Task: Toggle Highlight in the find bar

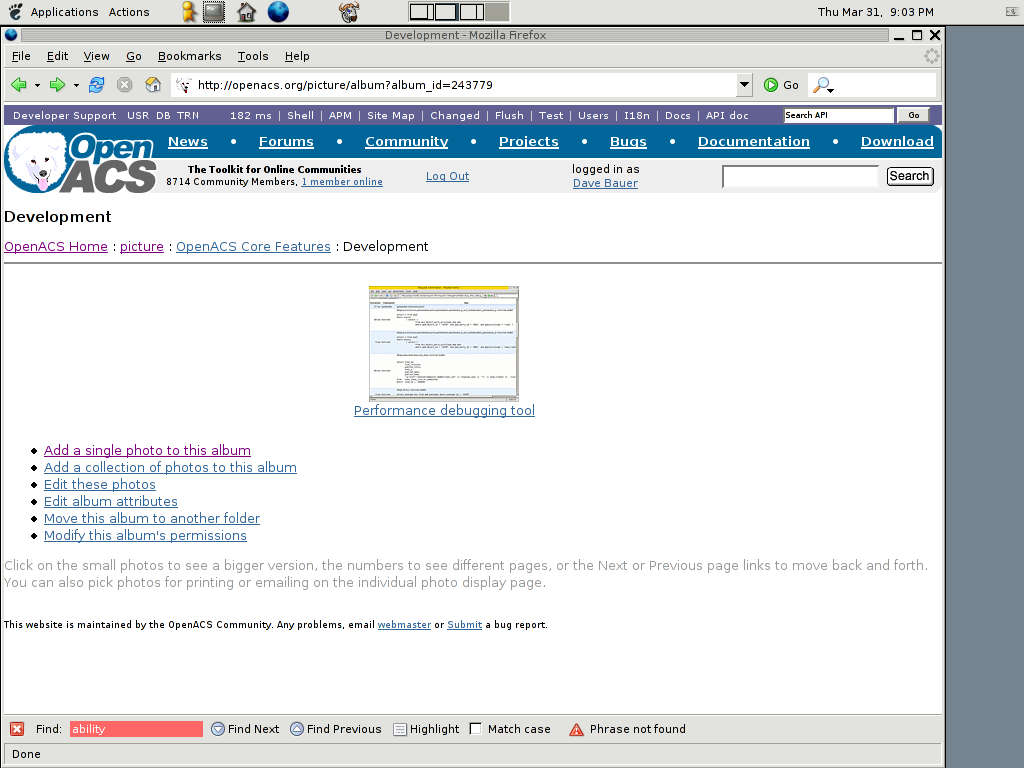Action: pos(425,729)
